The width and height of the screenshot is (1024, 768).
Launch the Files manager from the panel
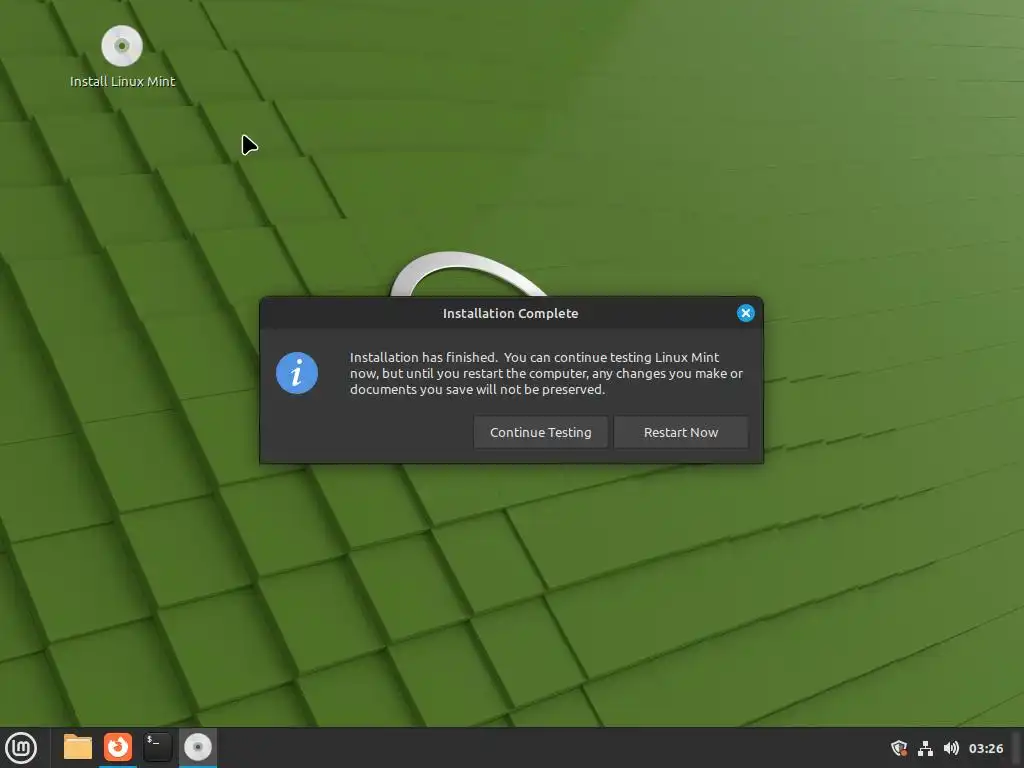point(78,747)
